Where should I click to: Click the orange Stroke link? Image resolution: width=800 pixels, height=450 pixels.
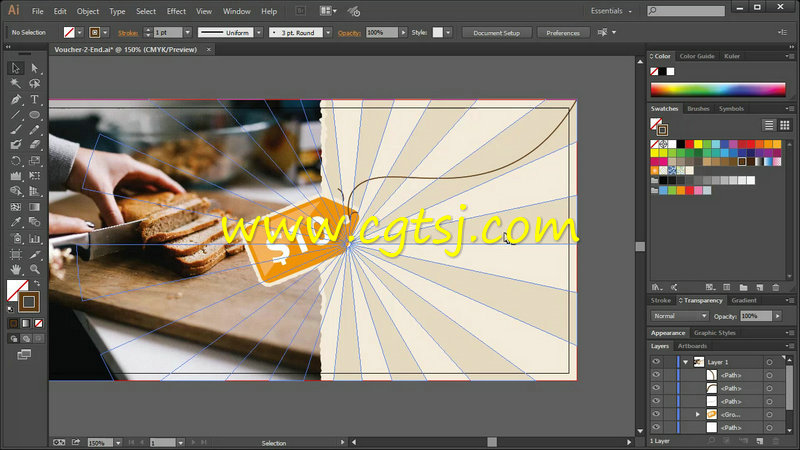128,33
